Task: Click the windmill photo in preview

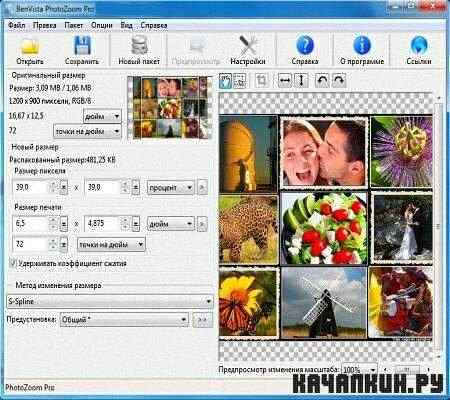Action: click(324, 303)
